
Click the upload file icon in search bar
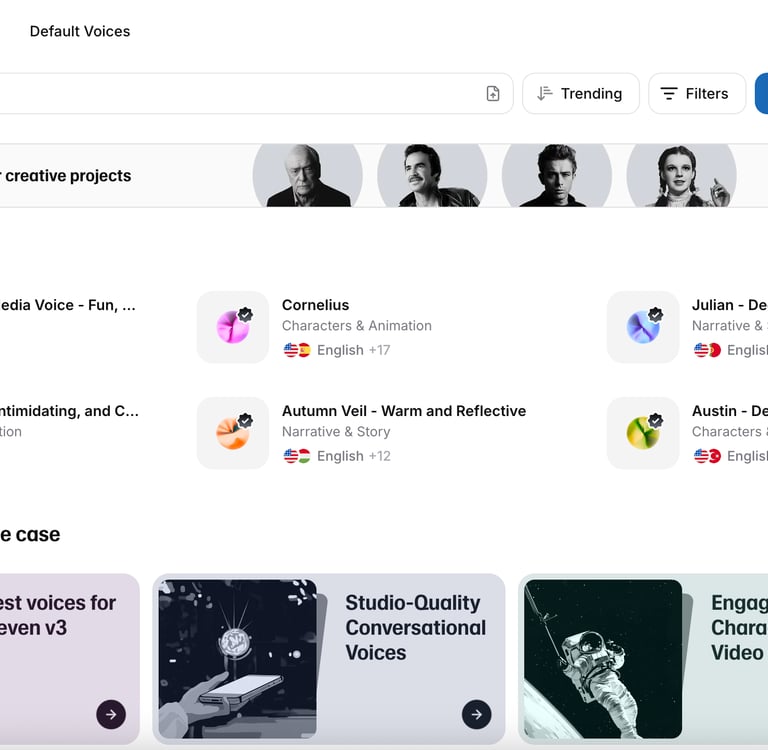[492, 93]
